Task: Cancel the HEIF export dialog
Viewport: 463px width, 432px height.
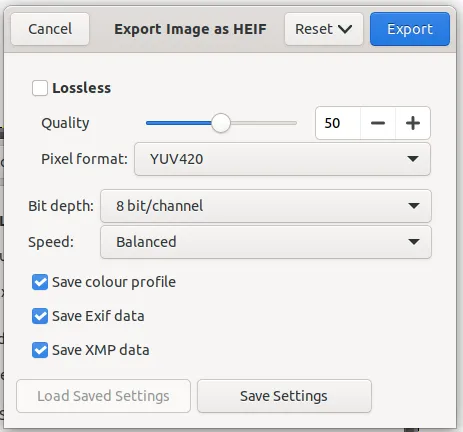Action: [50, 29]
